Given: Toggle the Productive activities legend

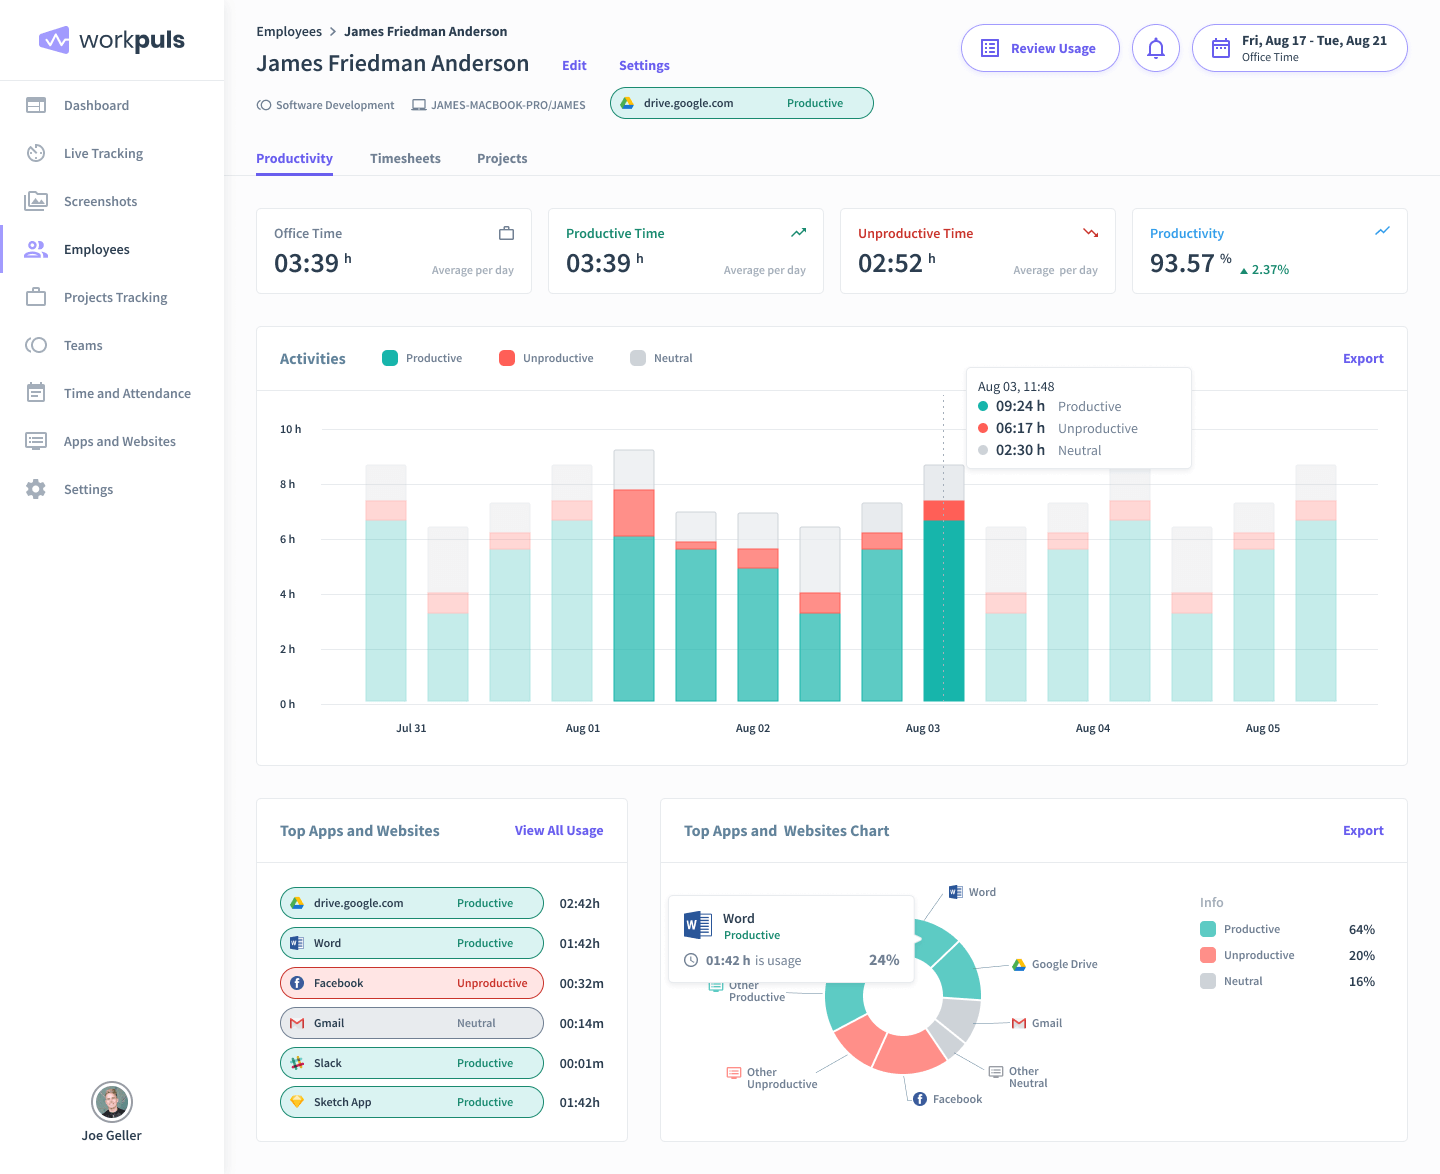Looking at the screenshot, I should coord(422,357).
